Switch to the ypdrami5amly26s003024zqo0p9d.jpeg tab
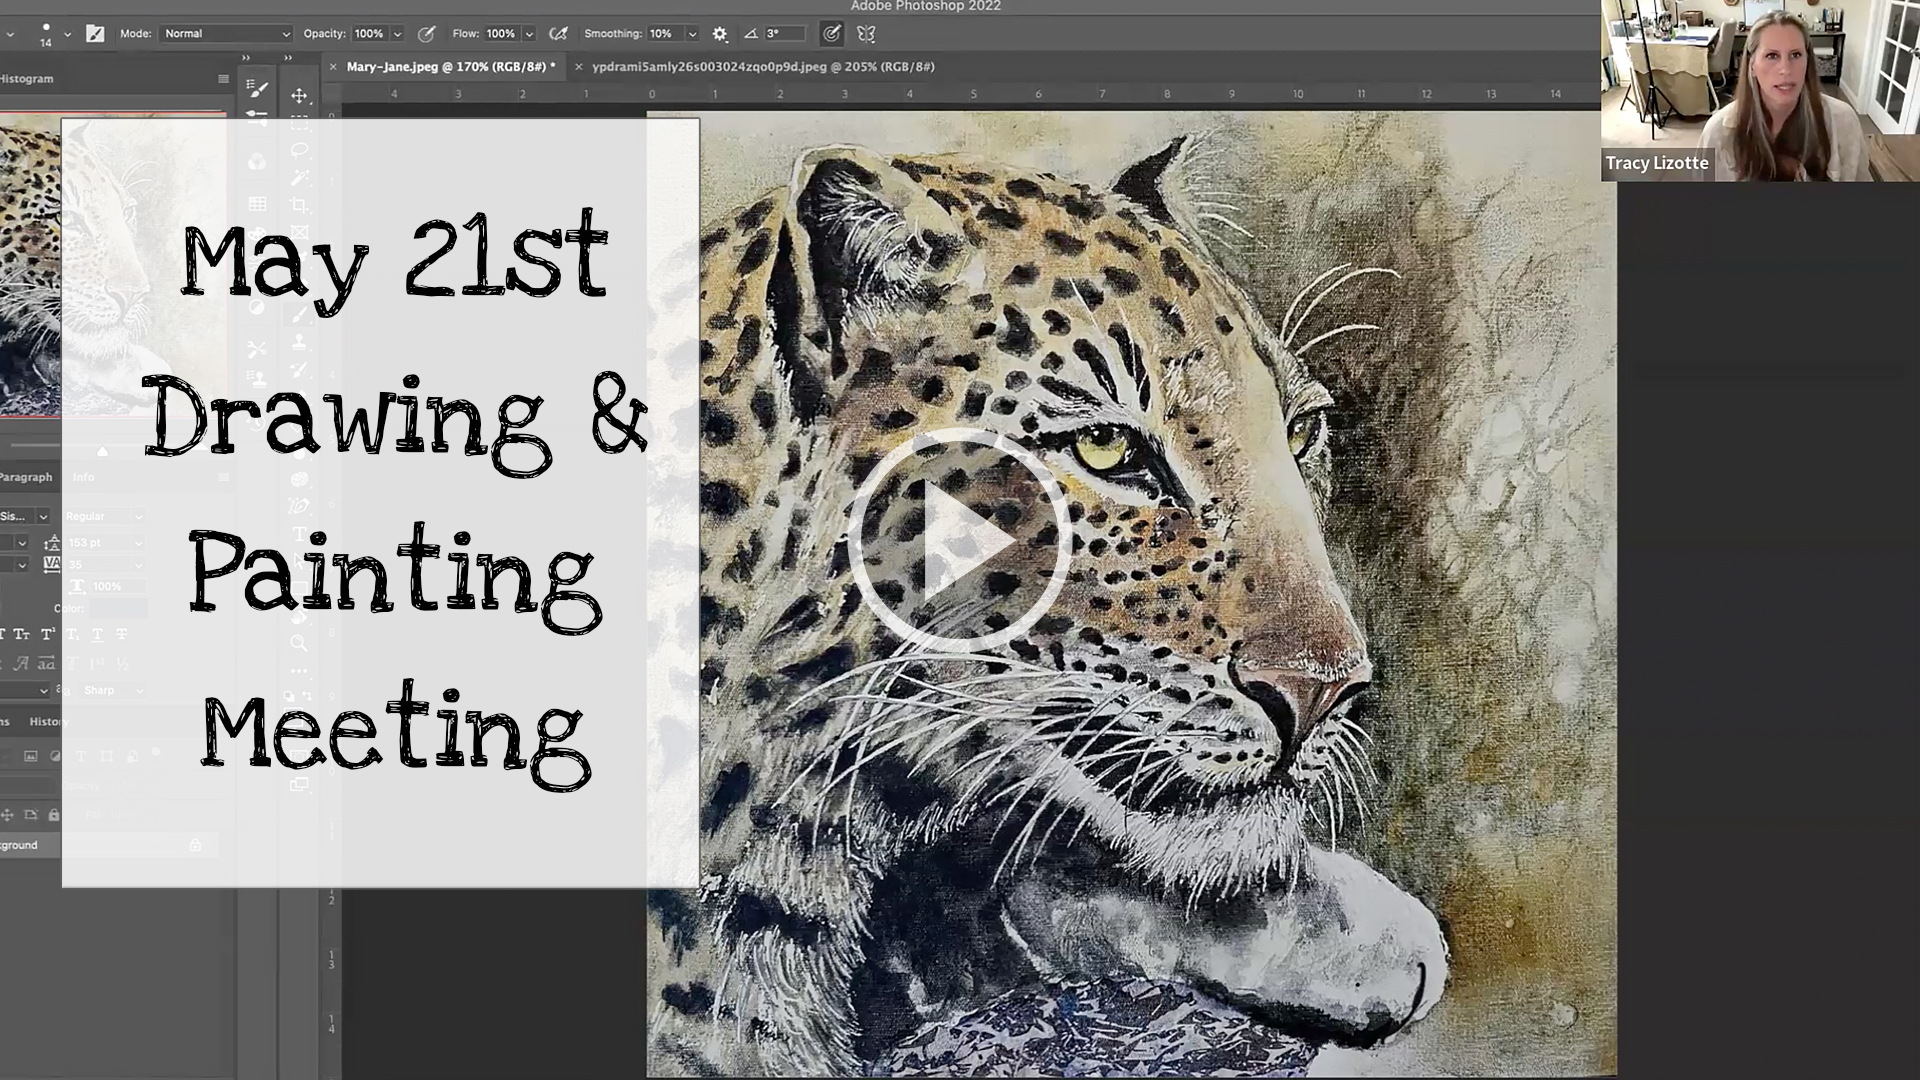This screenshot has width=1920, height=1080. click(x=763, y=67)
